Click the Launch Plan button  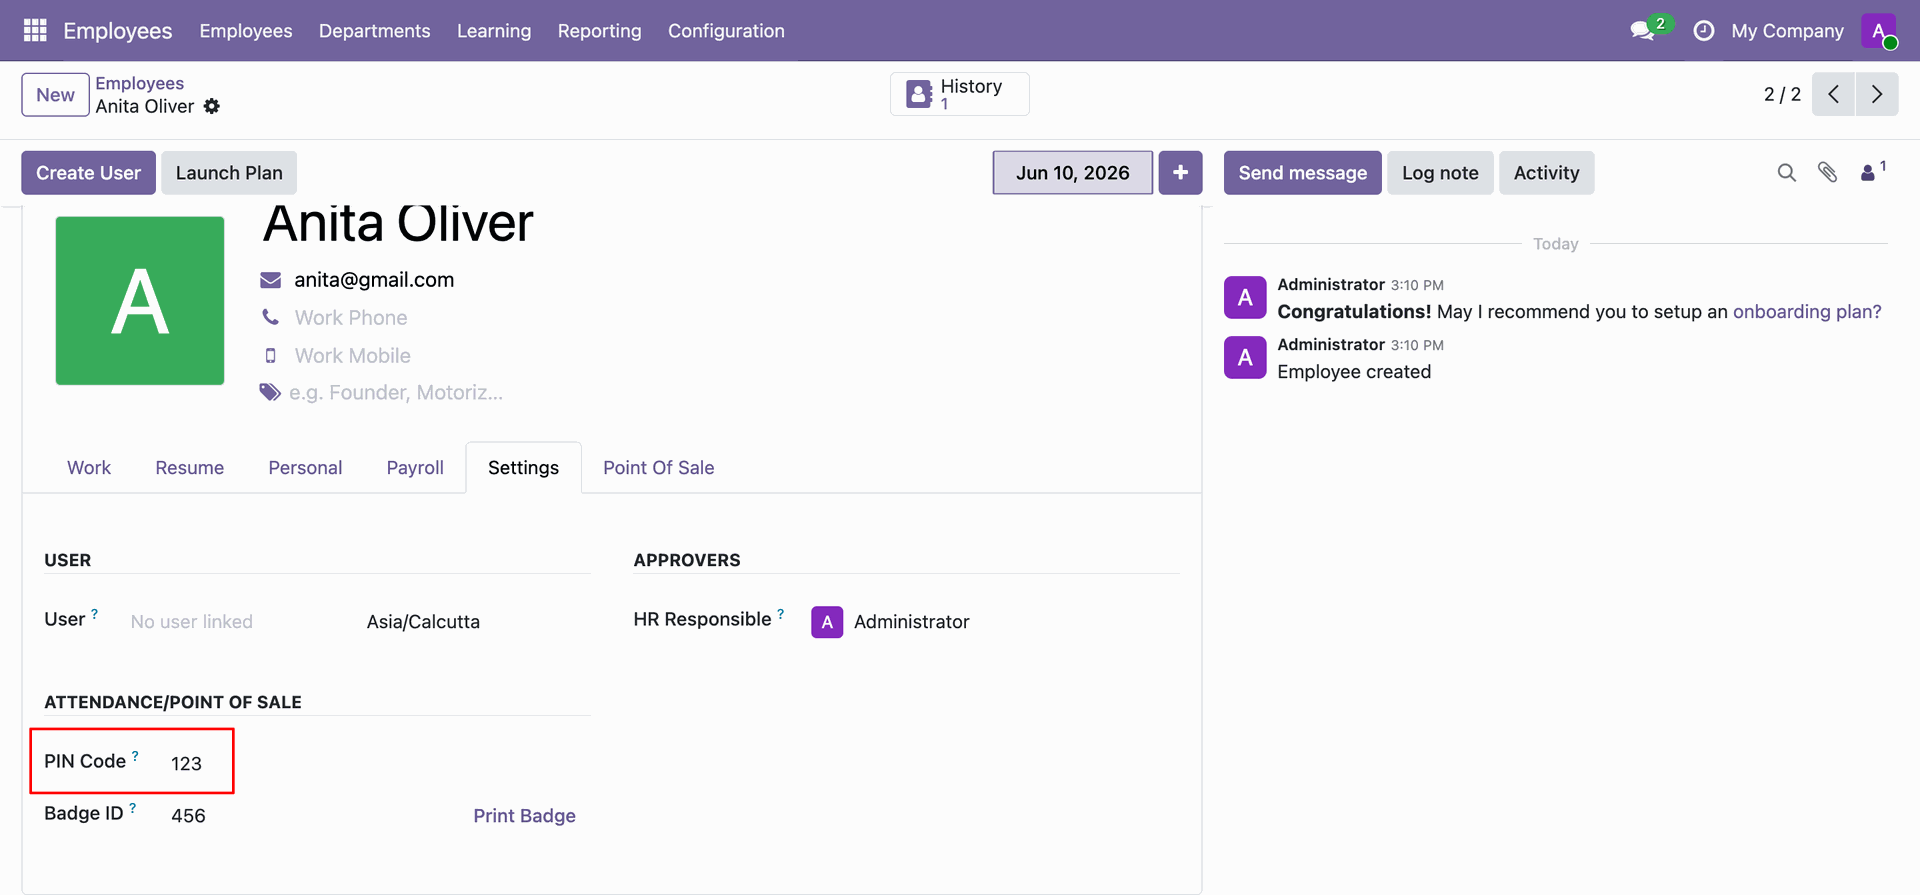click(x=229, y=173)
